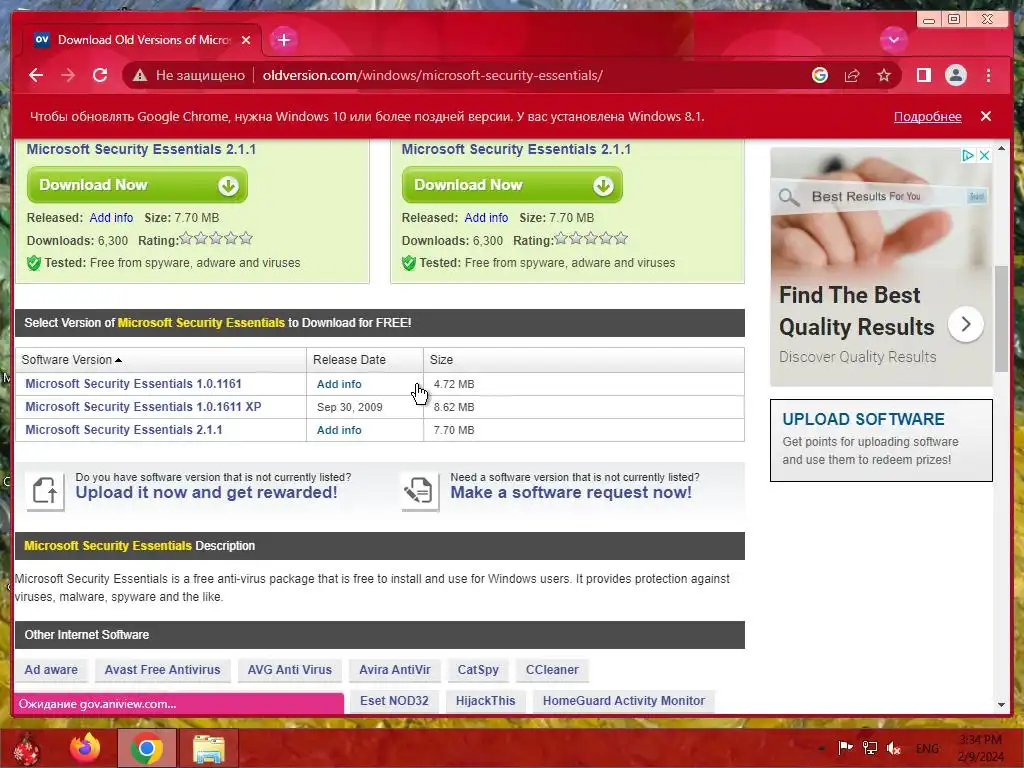Rate using stars in the right card
The width and height of the screenshot is (1024, 768).
coord(590,238)
